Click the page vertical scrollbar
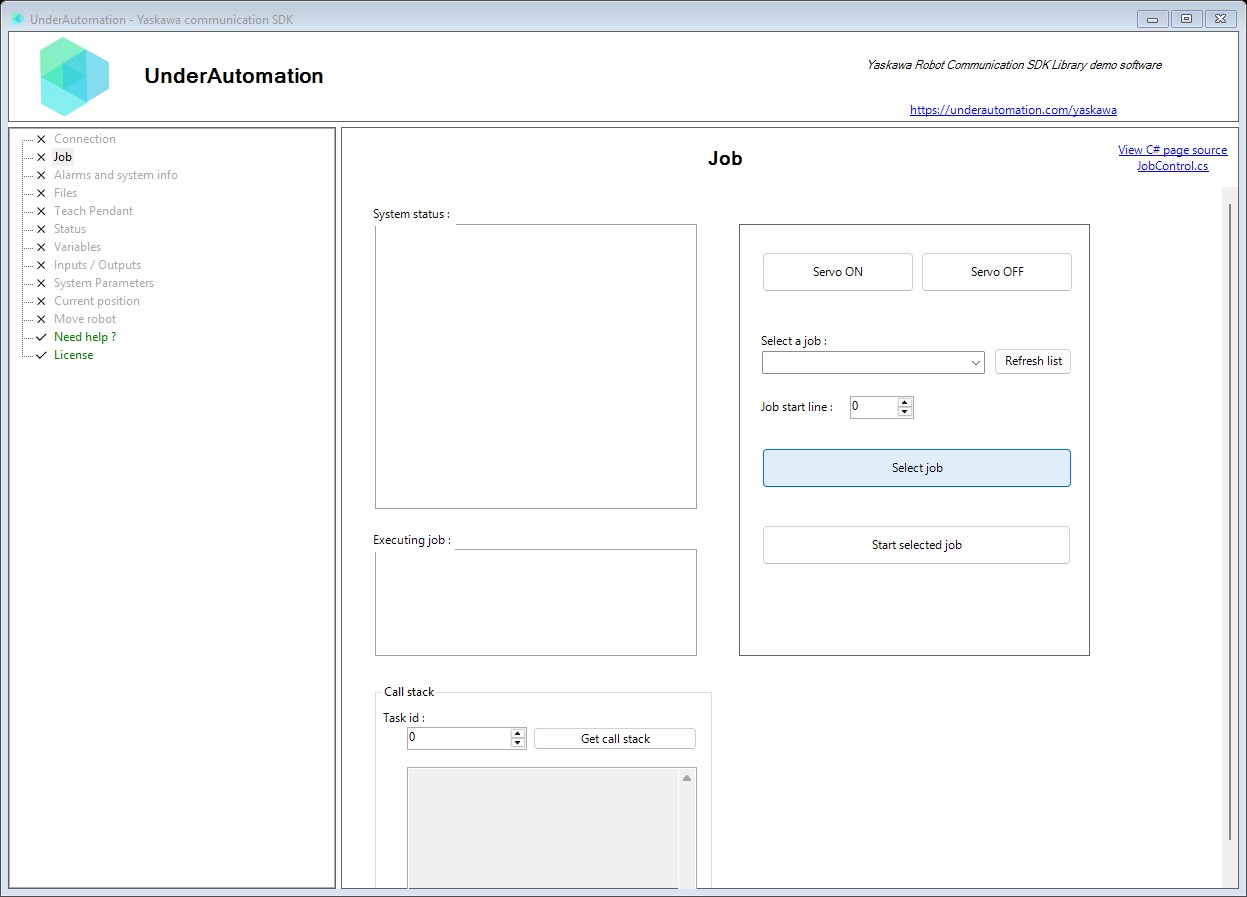Image resolution: width=1247 pixels, height=897 pixels. (1230, 520)
